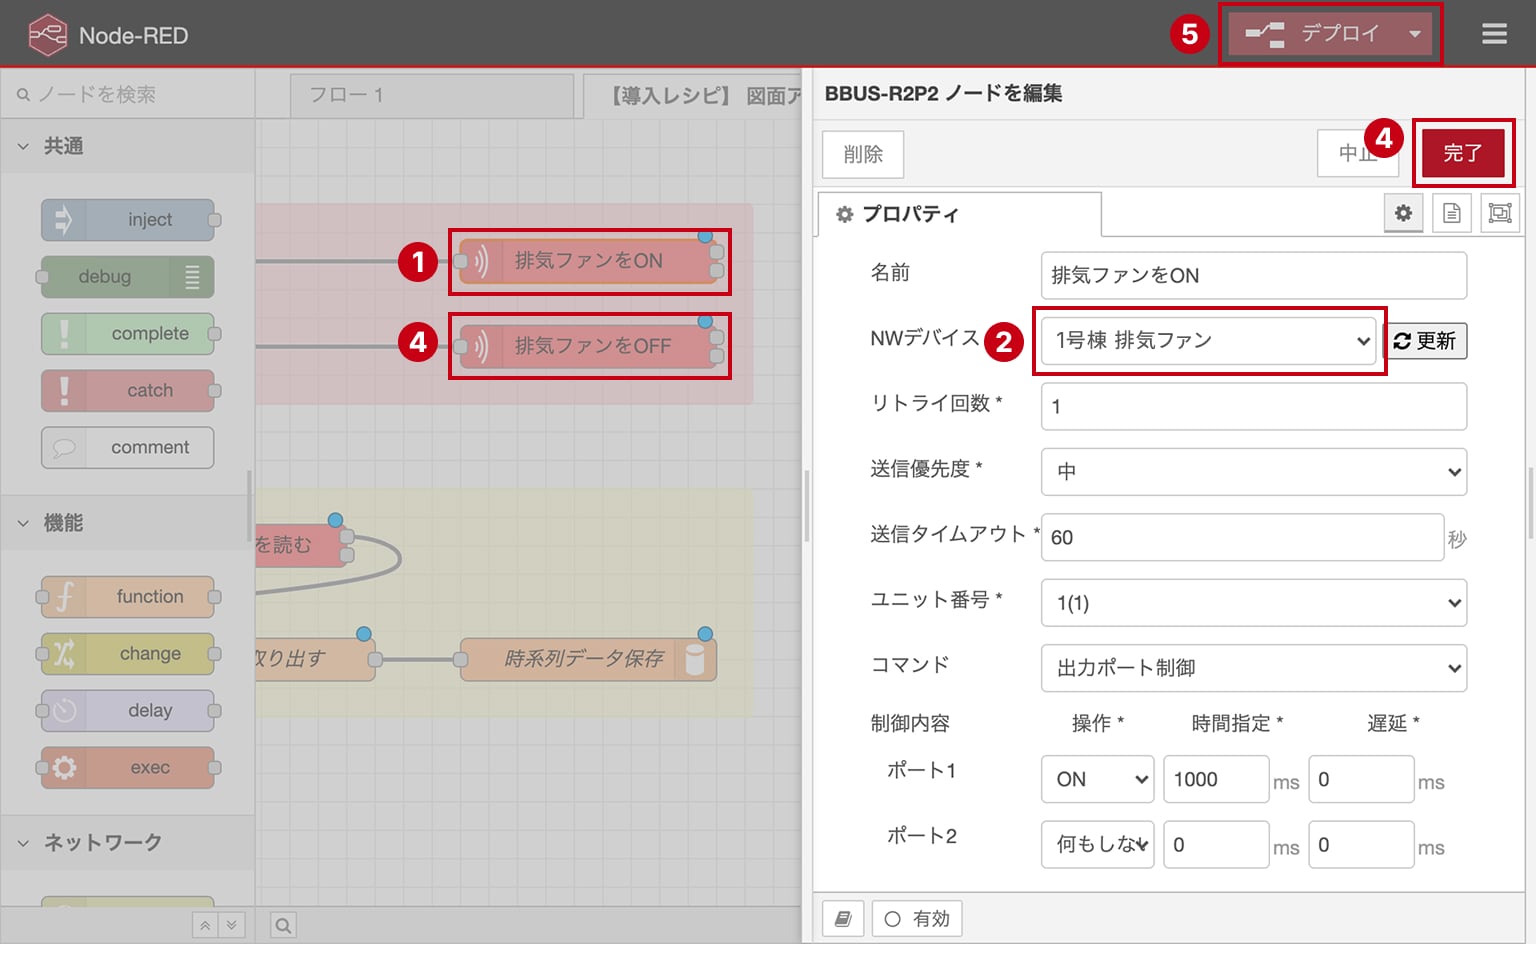1536x958 pixels.
Task: Click ポート1 delay value field
Action: [1361, 779]
